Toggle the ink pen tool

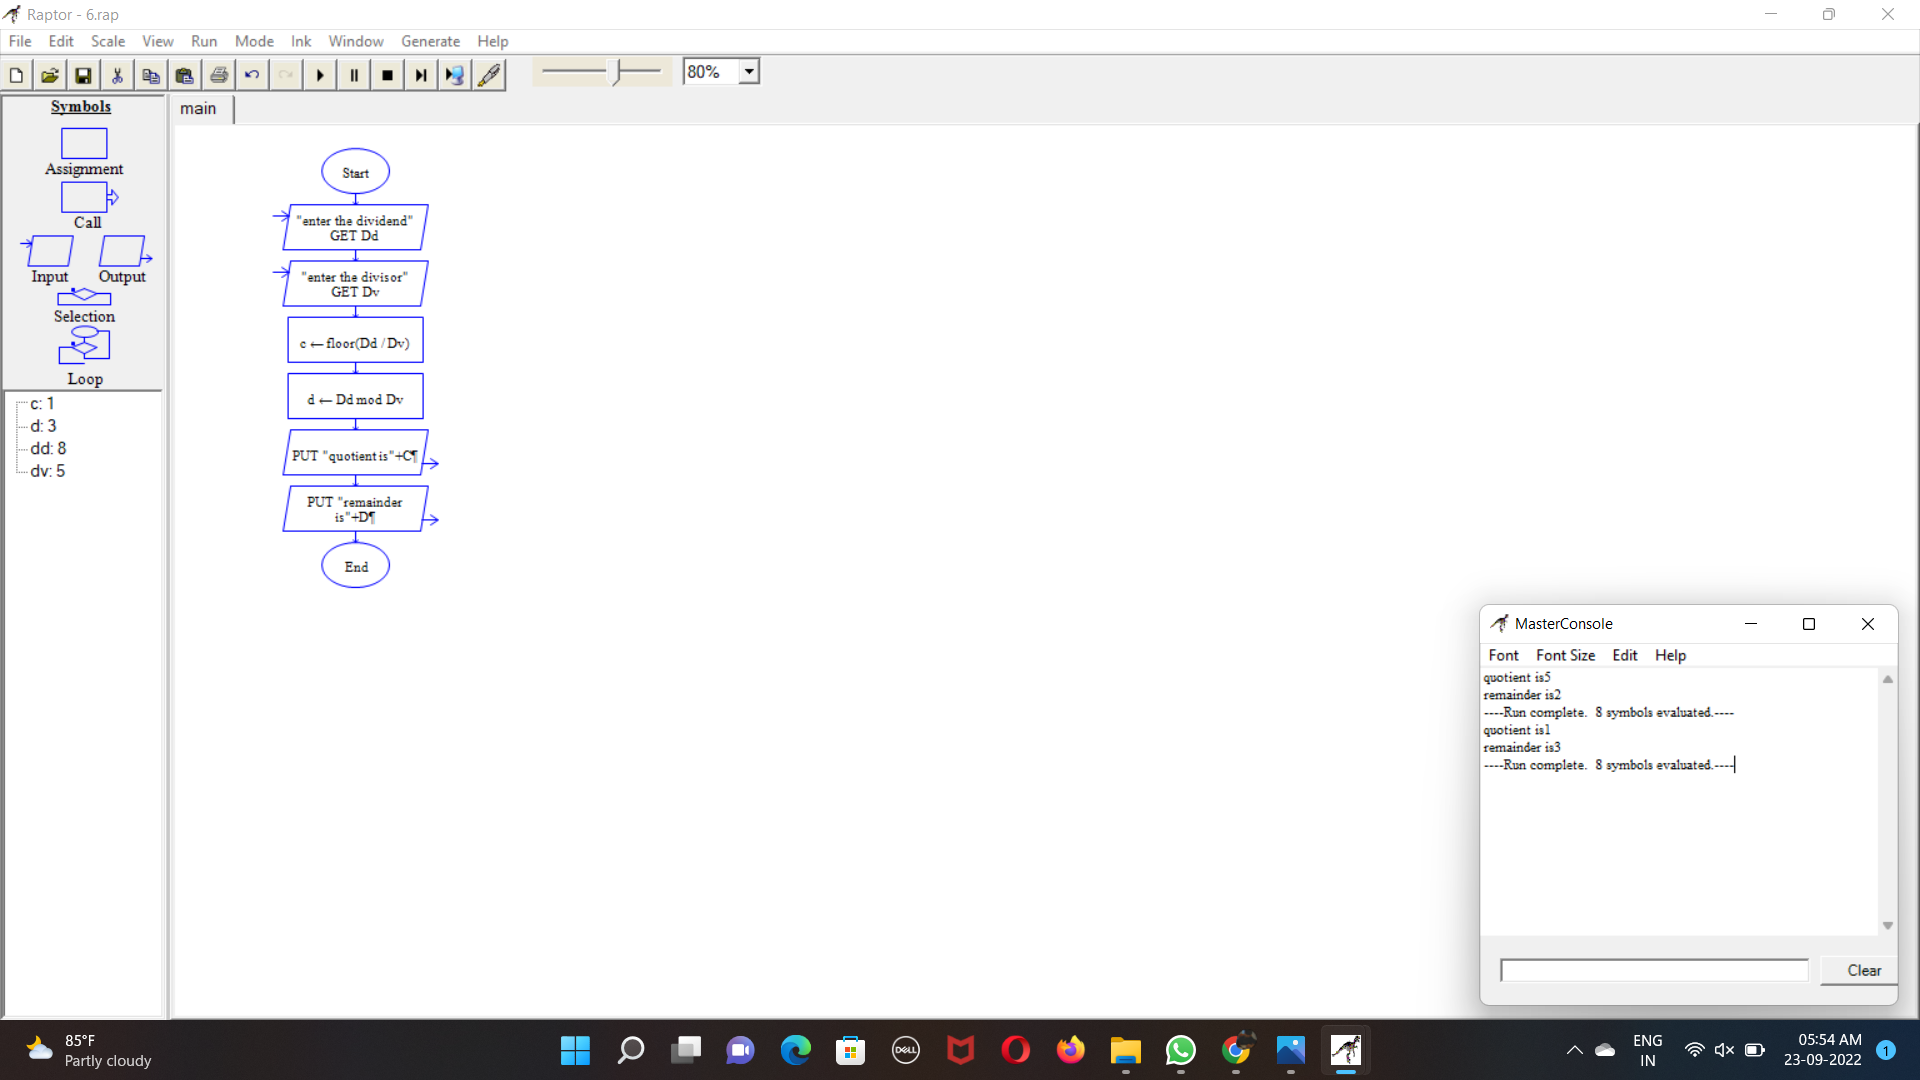(489, 75)
